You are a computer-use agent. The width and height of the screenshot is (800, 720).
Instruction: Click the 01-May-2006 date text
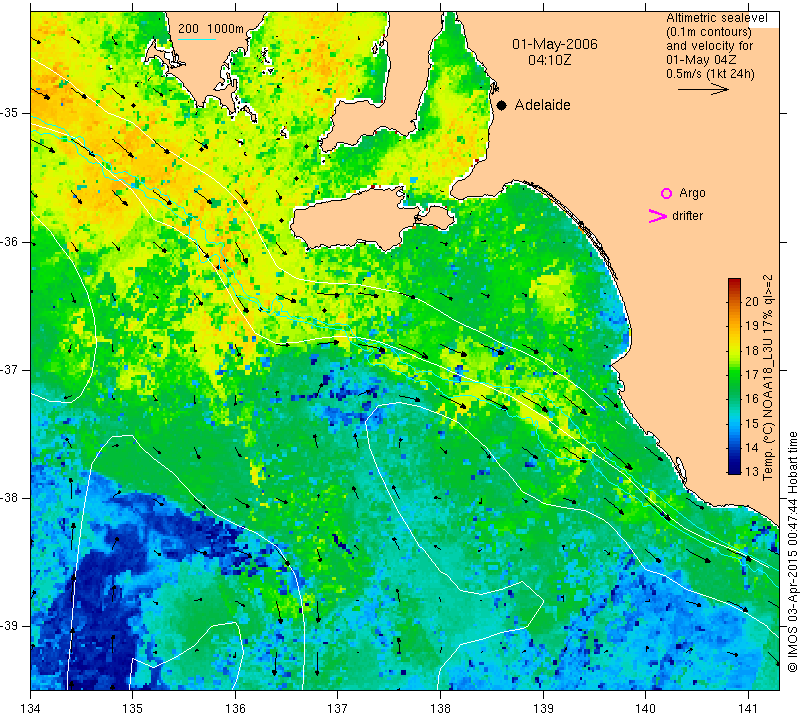[555, 44]
